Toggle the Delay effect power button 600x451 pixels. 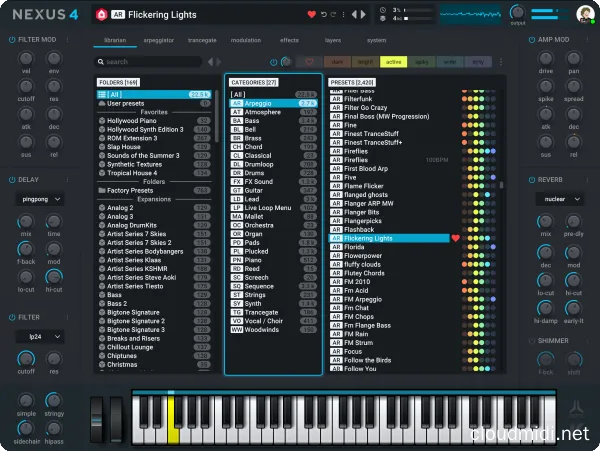(11, 180)
